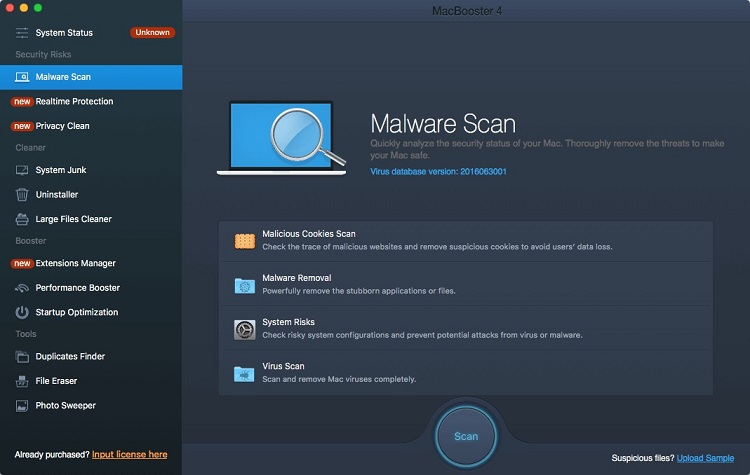The width and height of the screenshot is (750, 475).
Task: Click the Startup Optimization power icon
Action: tap(22, 312)
